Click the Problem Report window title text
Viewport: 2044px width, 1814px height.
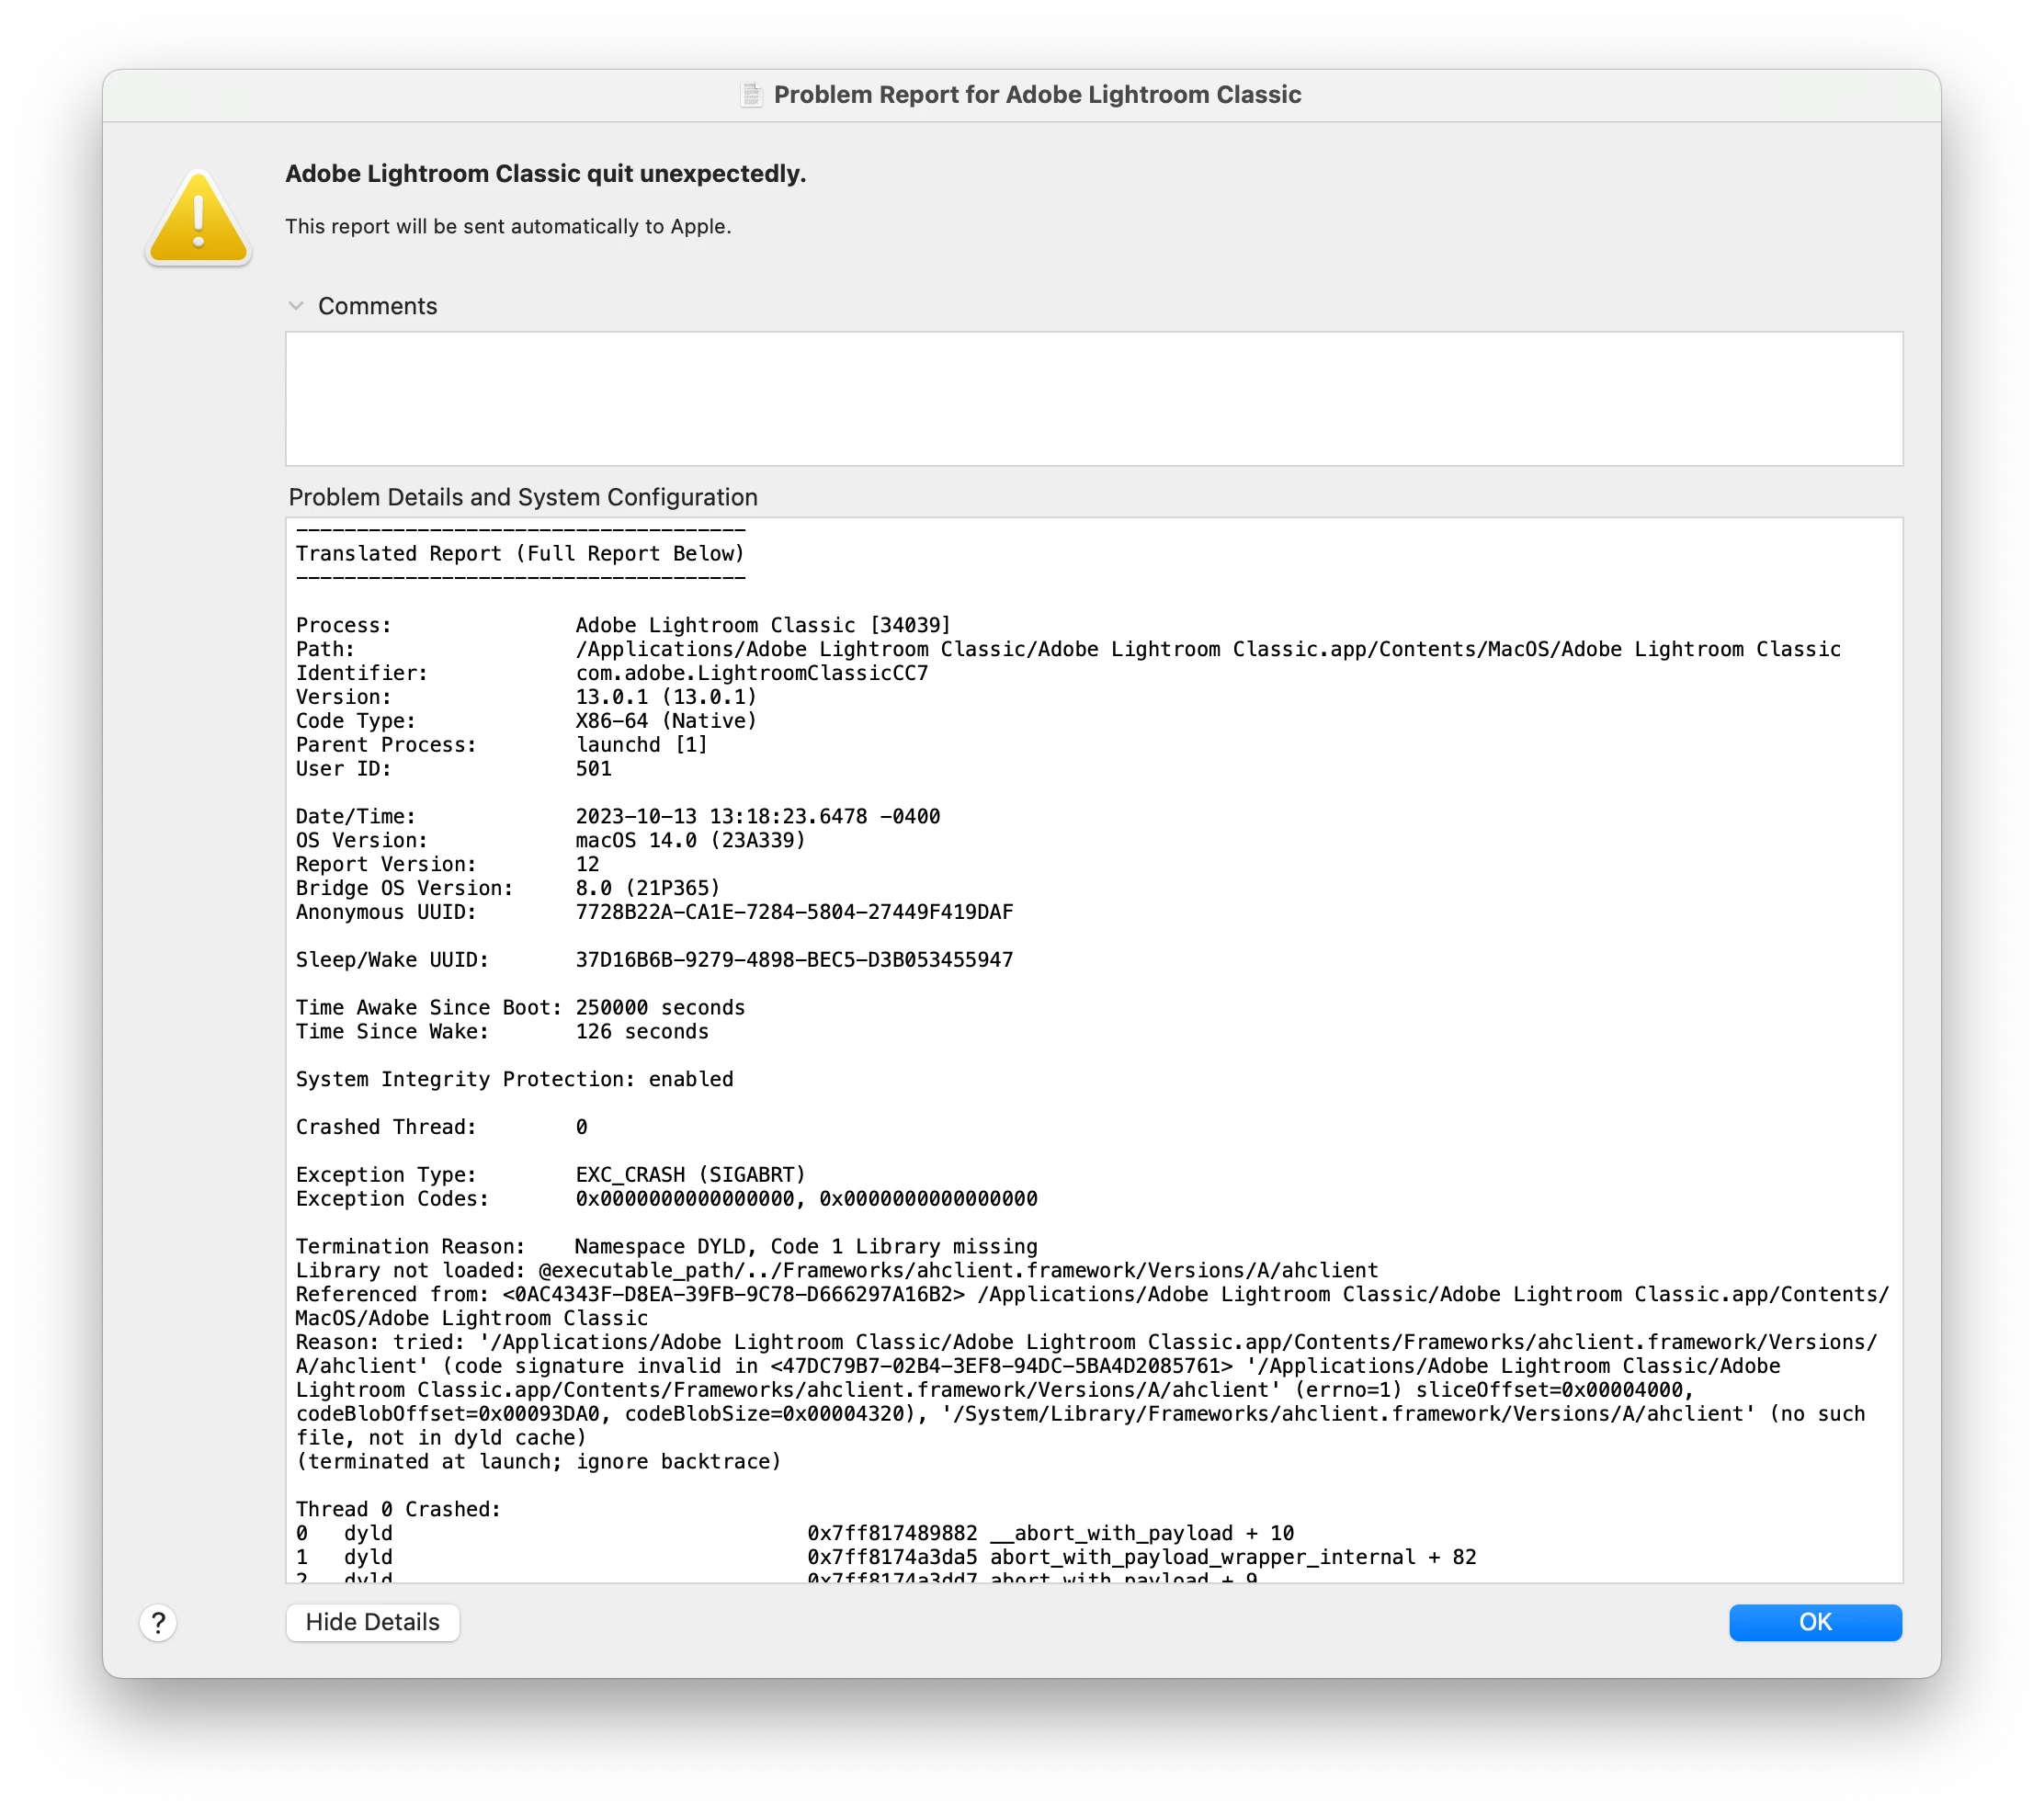tap(1037, 95)
